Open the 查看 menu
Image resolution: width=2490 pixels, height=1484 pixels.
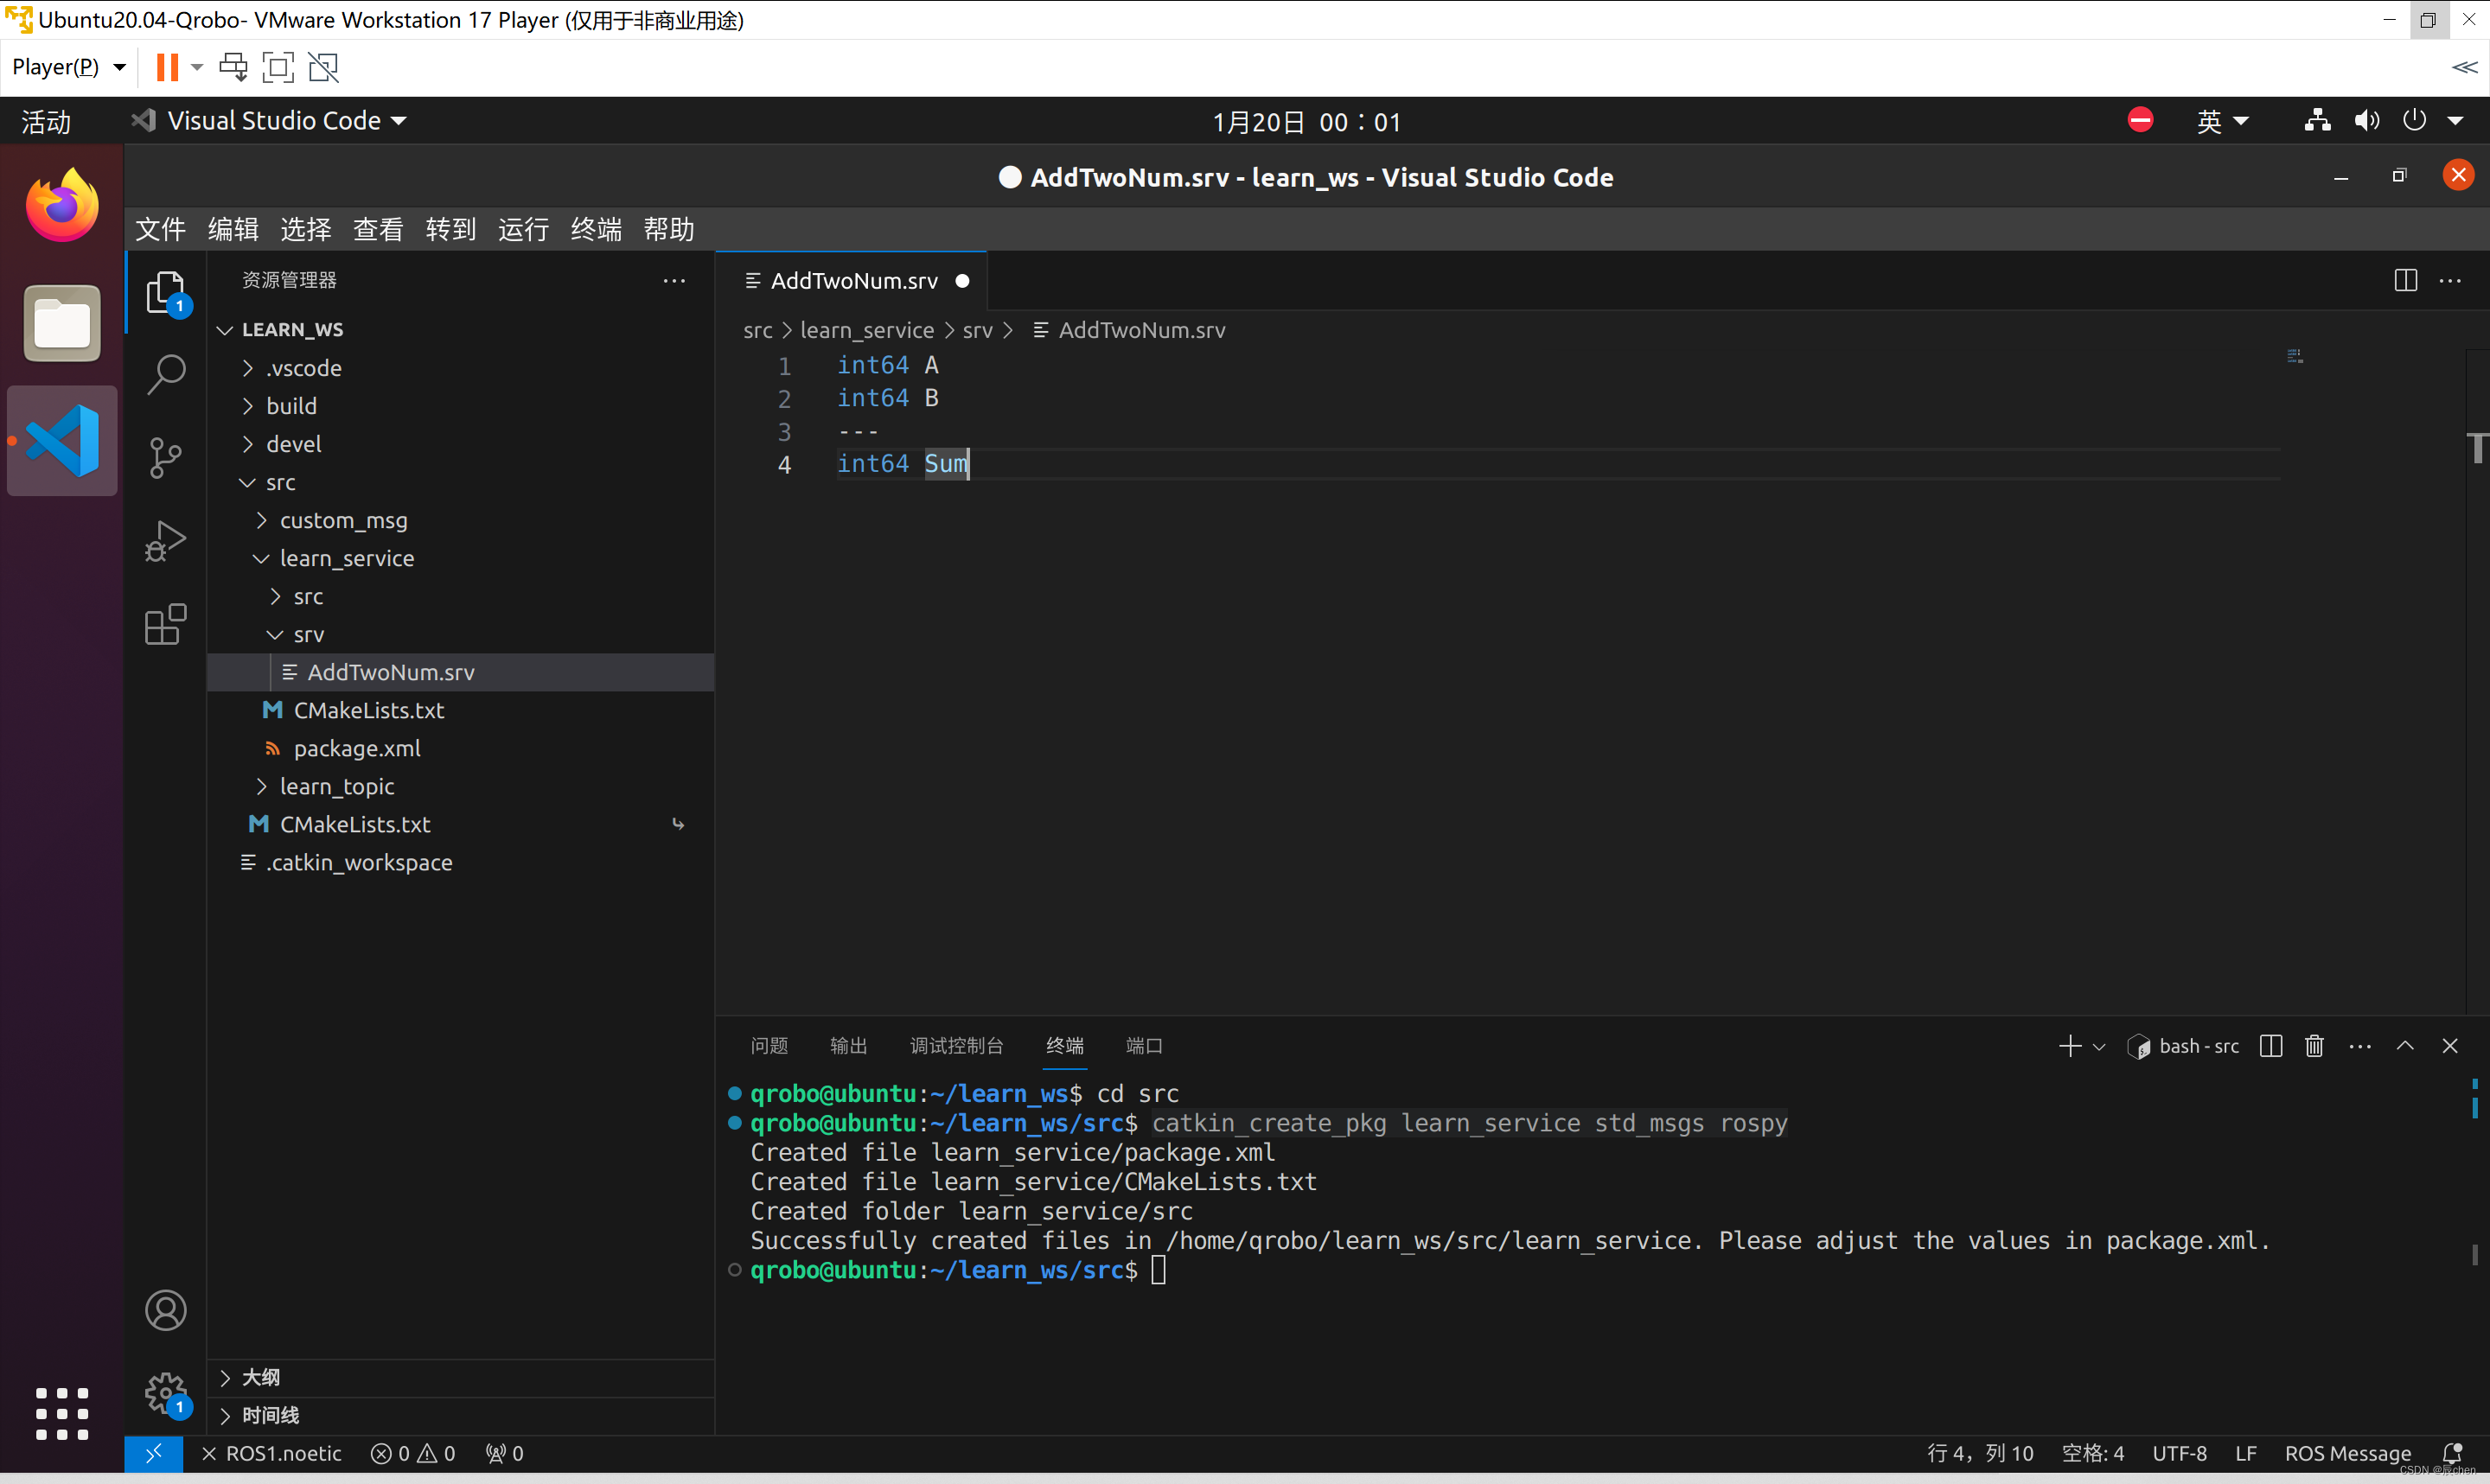378,229
